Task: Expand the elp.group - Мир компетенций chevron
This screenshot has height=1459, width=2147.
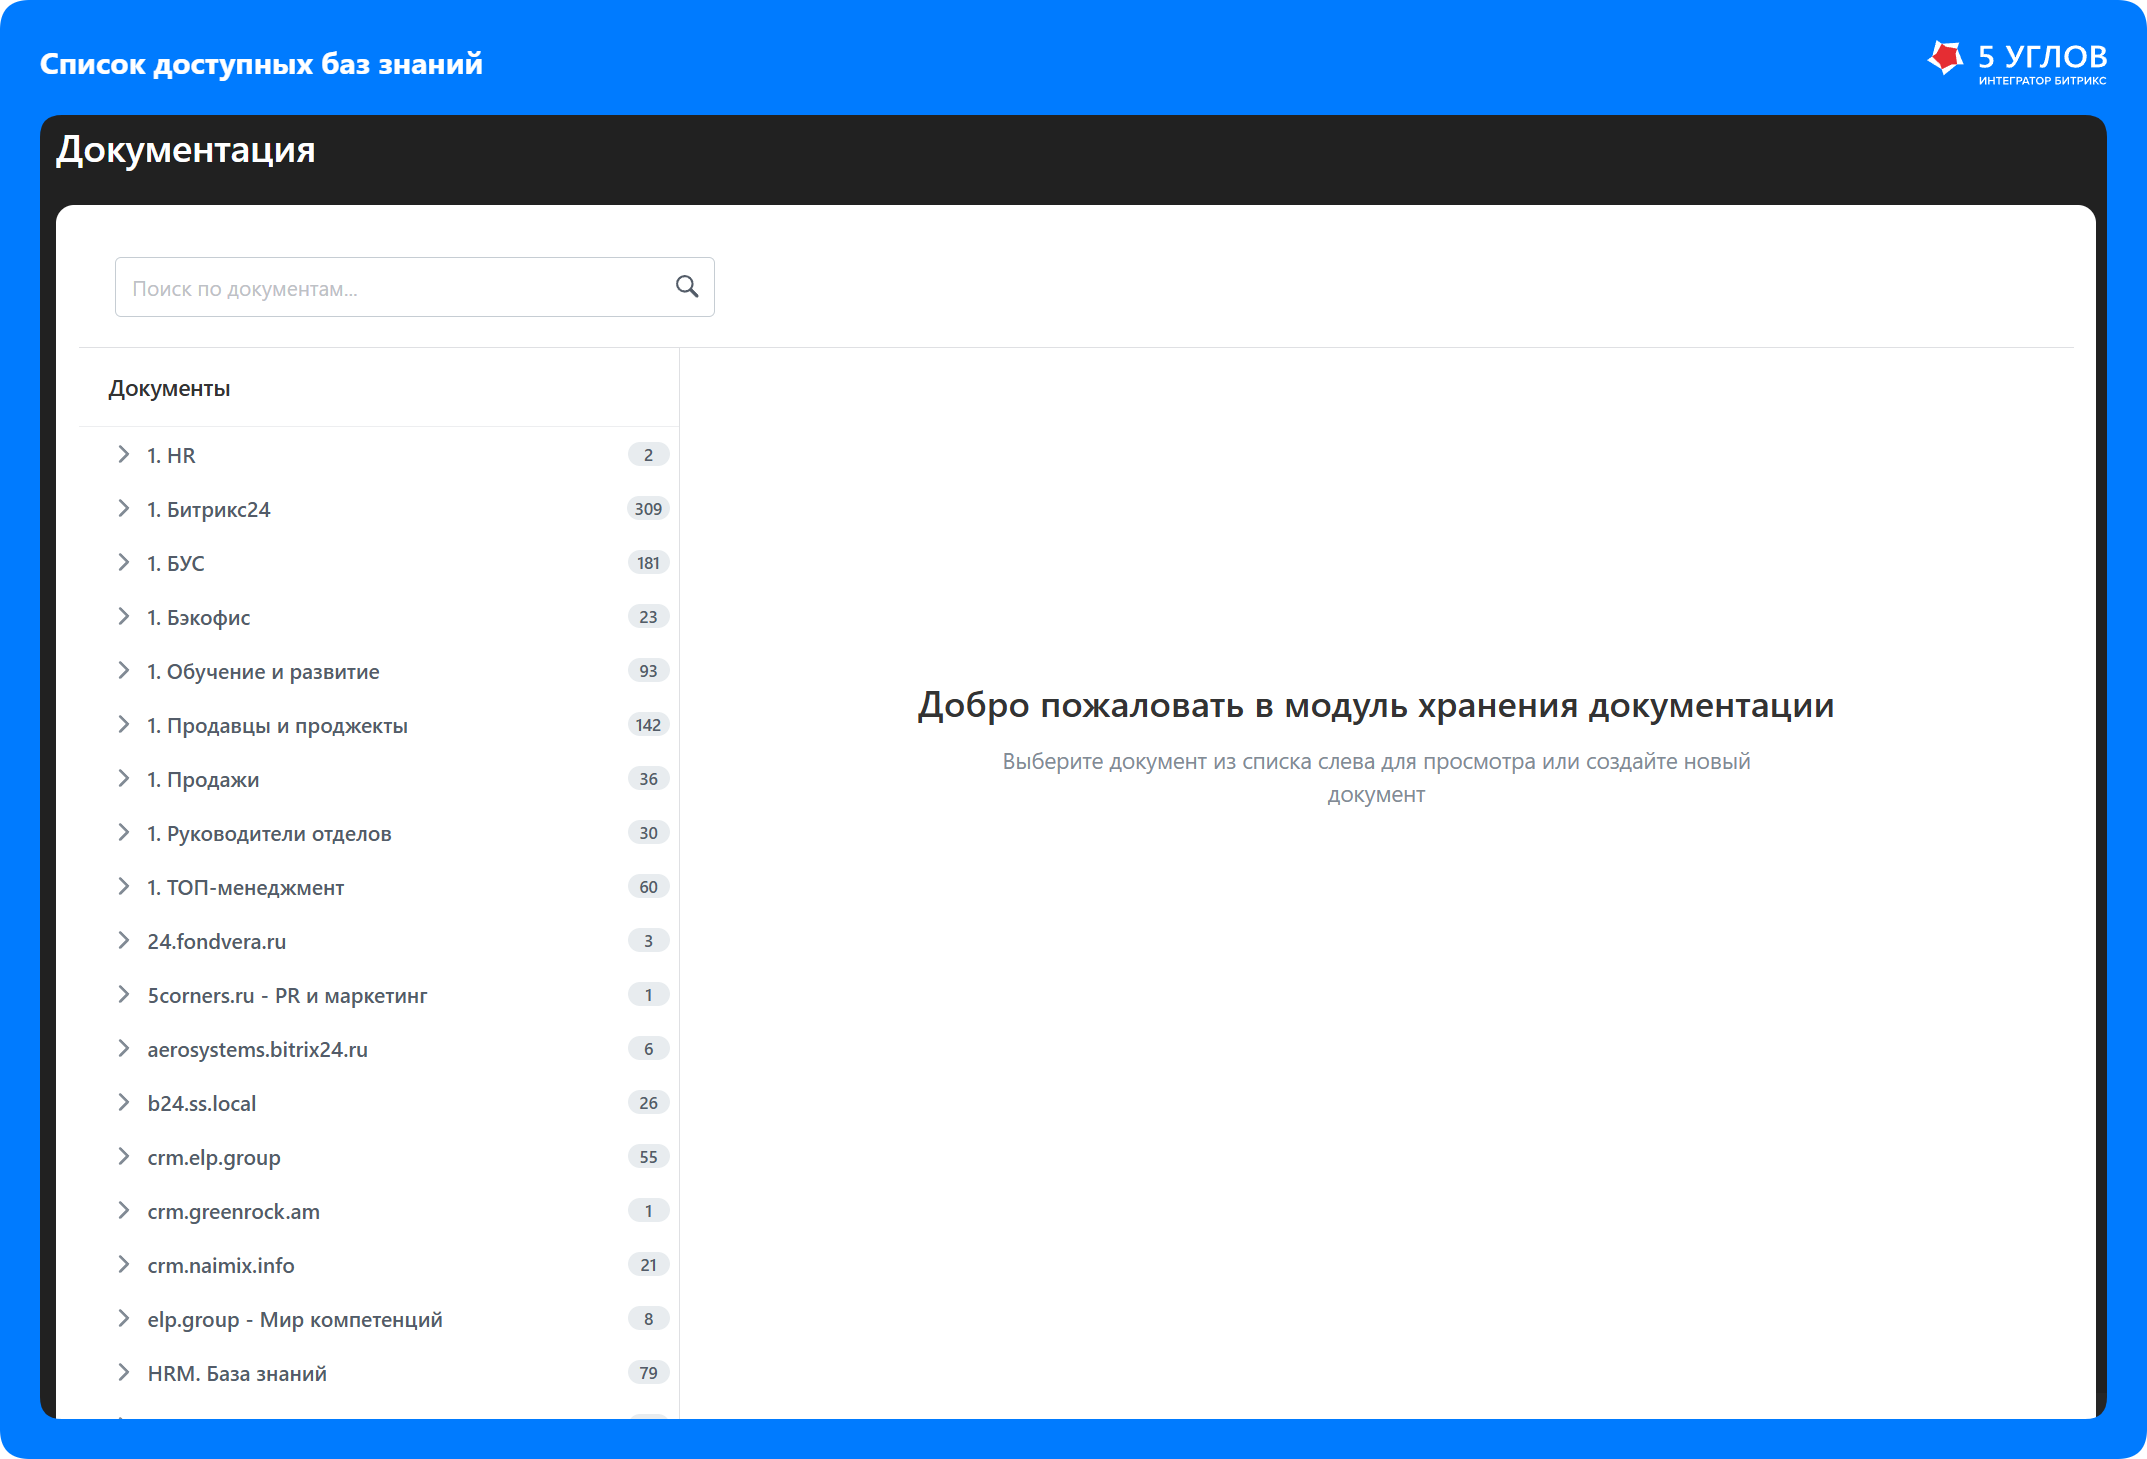Action: click(123, 1318)
